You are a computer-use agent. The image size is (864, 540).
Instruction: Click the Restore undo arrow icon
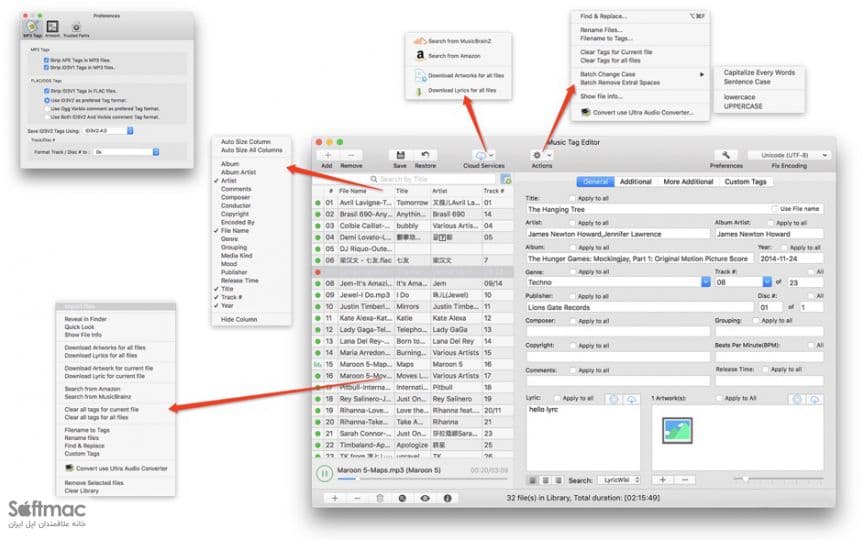425,155
